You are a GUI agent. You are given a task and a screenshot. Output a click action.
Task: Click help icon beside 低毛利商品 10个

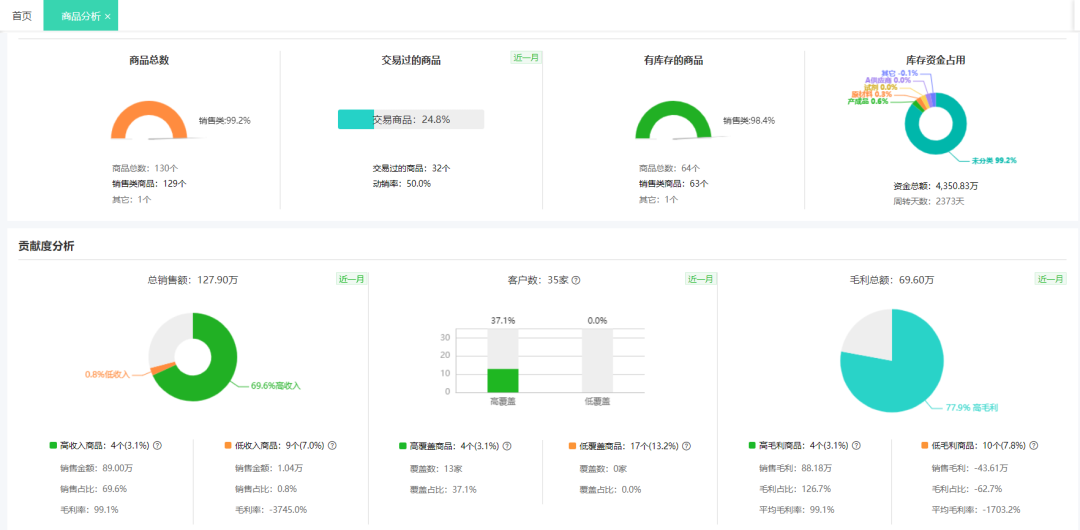click(x=1033, y=446)
